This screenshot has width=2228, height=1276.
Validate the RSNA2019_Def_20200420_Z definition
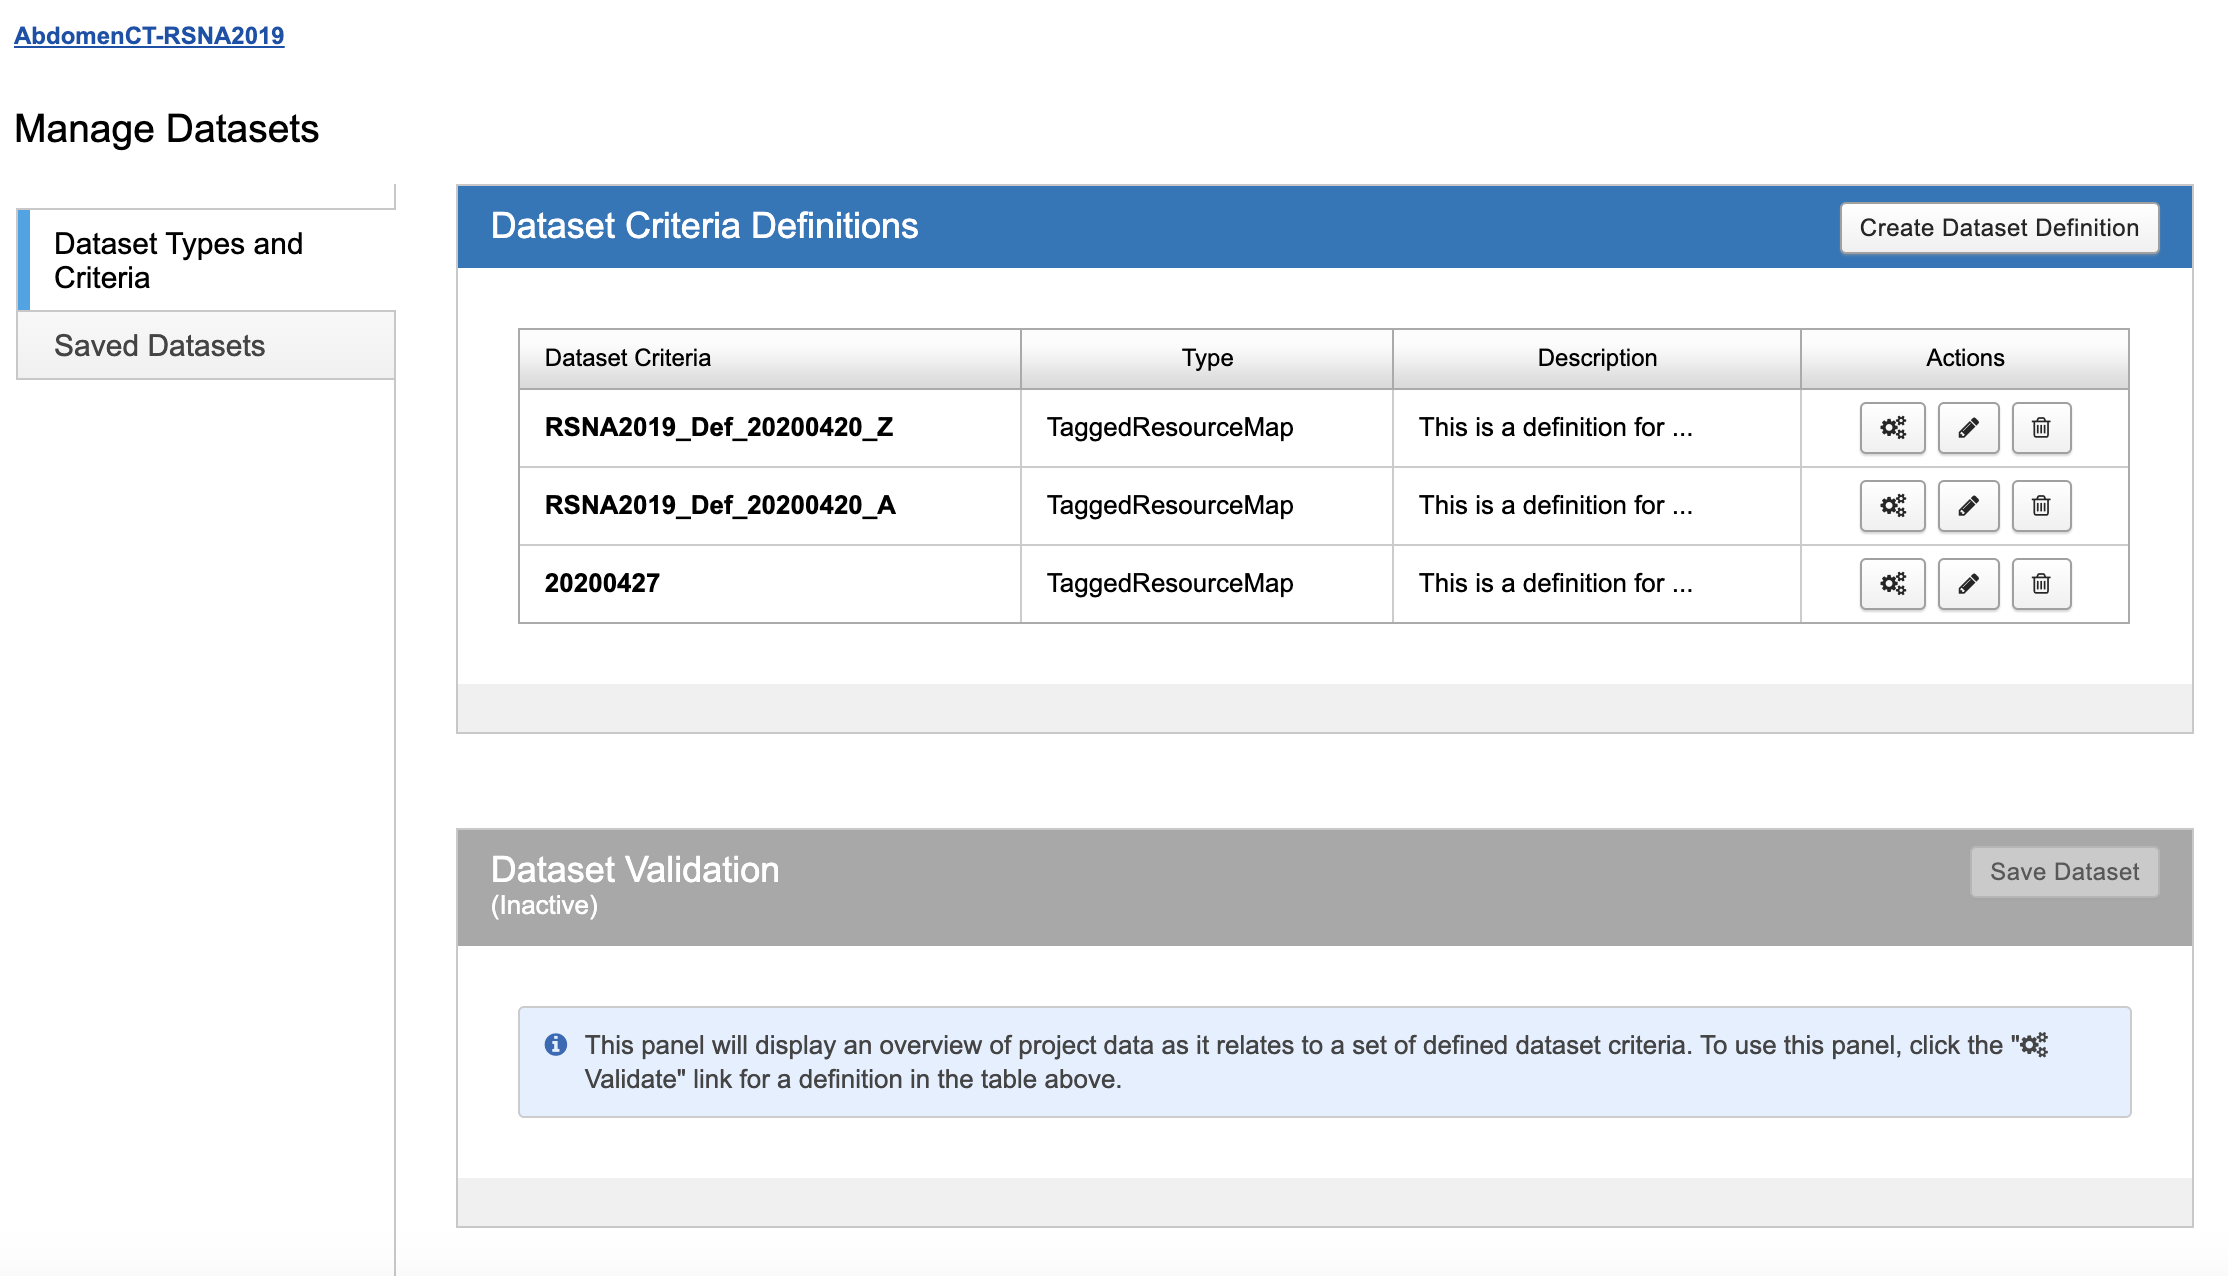tap(1892, 428)
